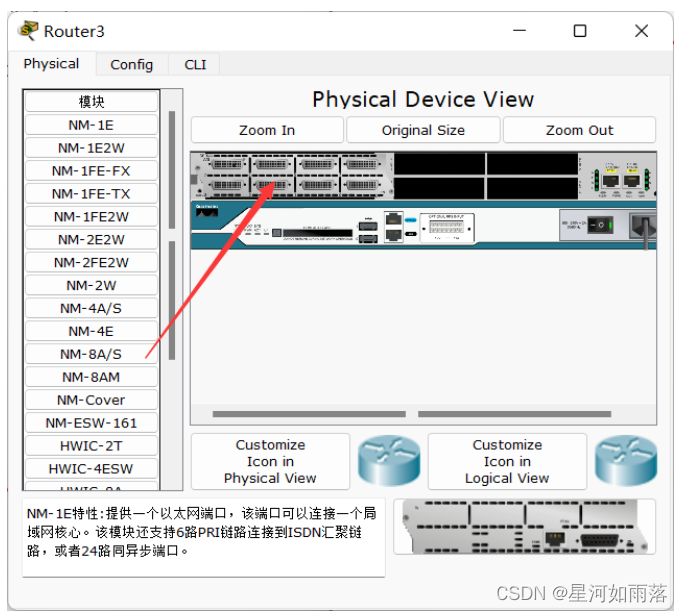Click the router icon beside Customize Icon in Logical View
The height and width of the screenshot is (613, 683).
coord(626,461)
